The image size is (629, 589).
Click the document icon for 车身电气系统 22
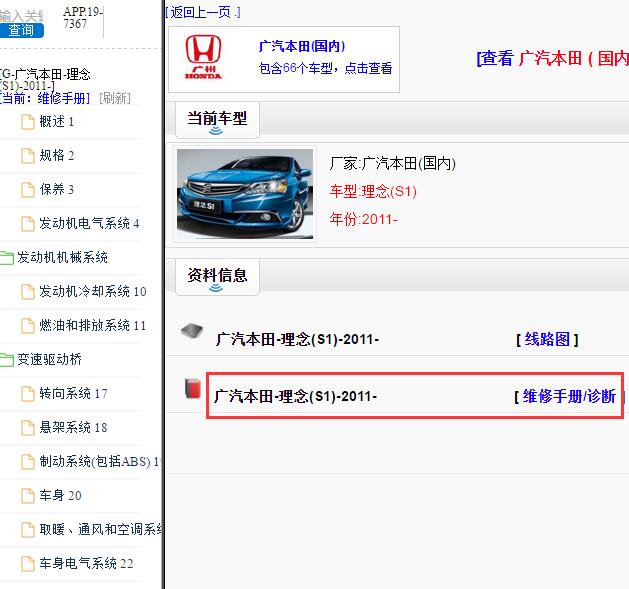[28, 564]
